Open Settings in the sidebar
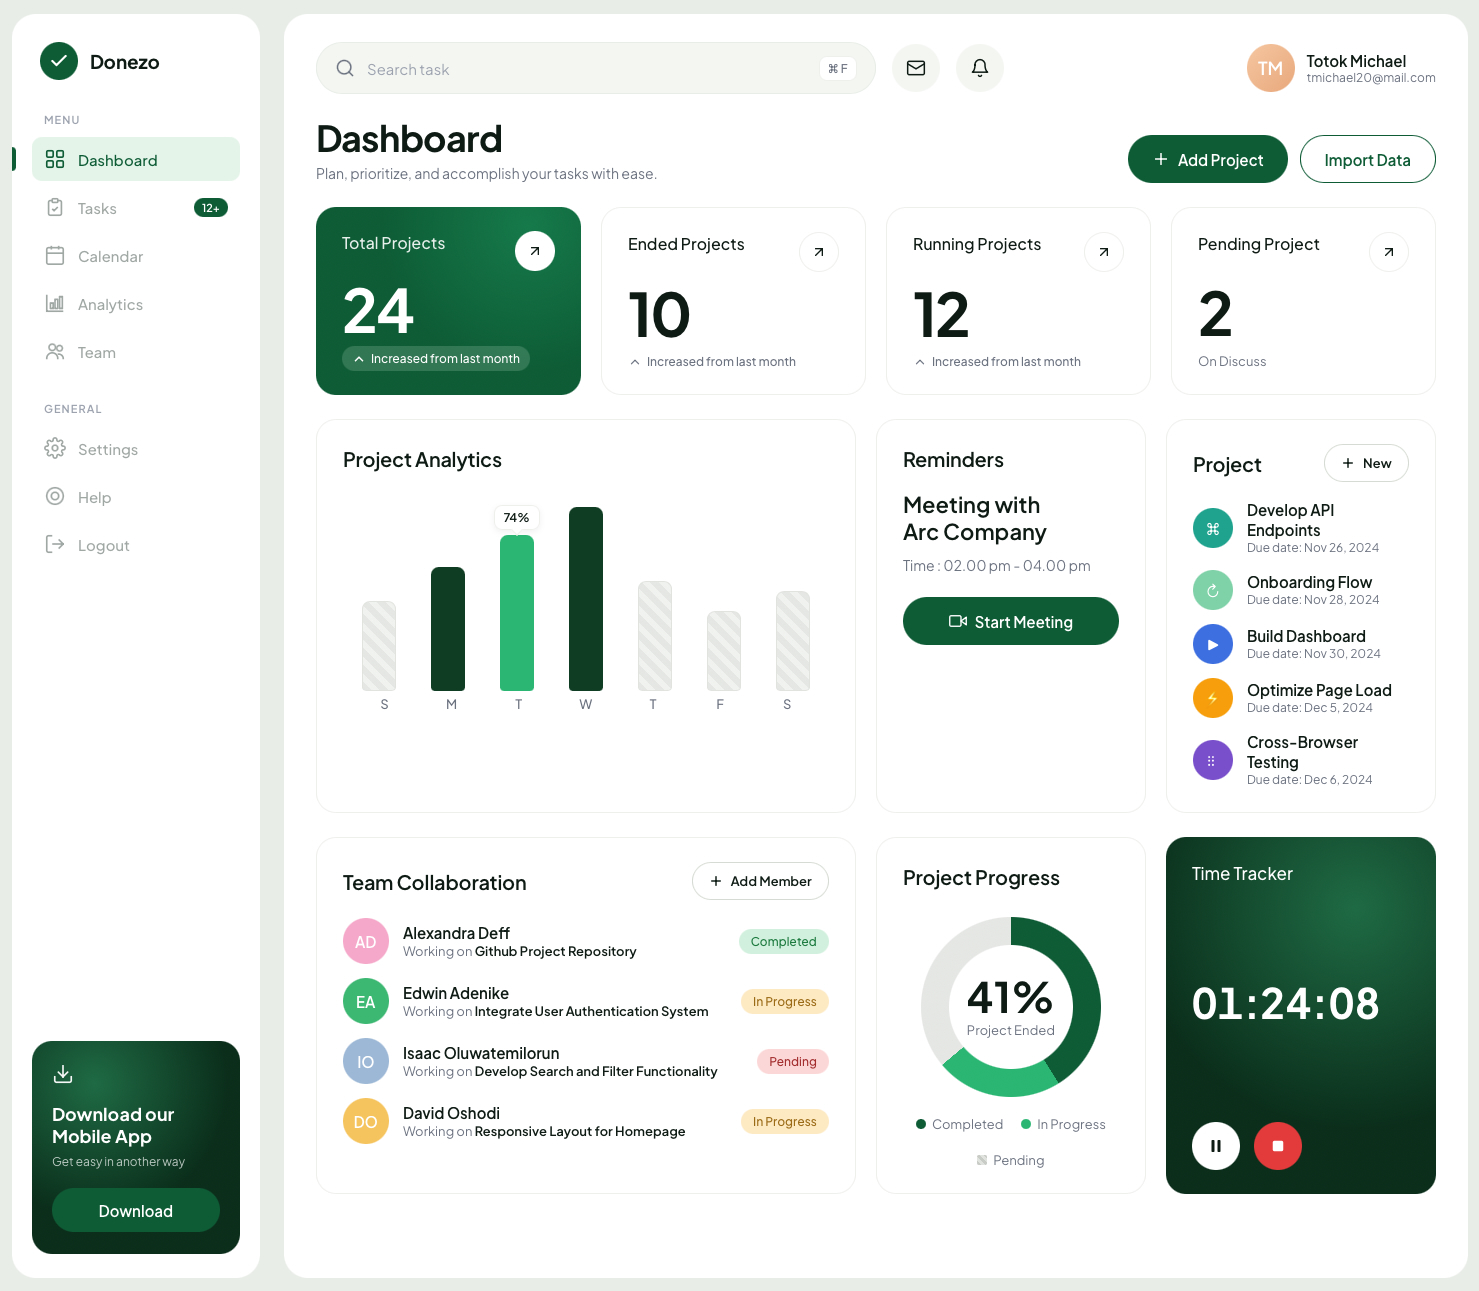The height and width of the screenshot is (1291, 1479). coord(136,449)
